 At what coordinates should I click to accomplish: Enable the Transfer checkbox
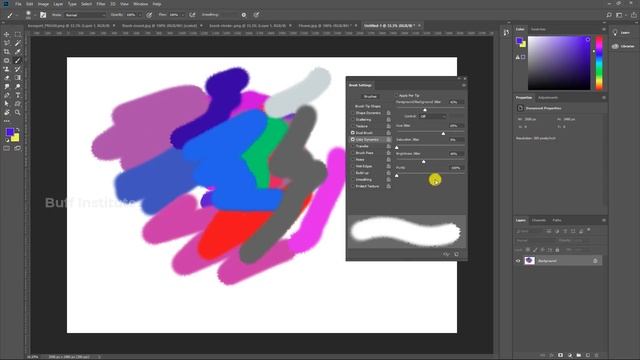pyautogui.click(x=353, y=146)
